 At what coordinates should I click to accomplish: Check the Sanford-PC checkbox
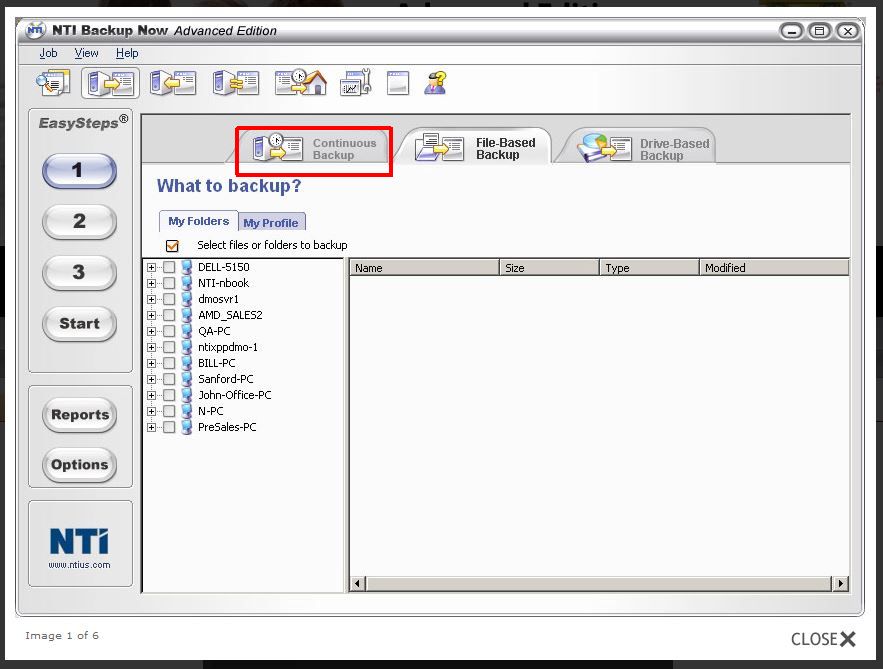(169, 379)
